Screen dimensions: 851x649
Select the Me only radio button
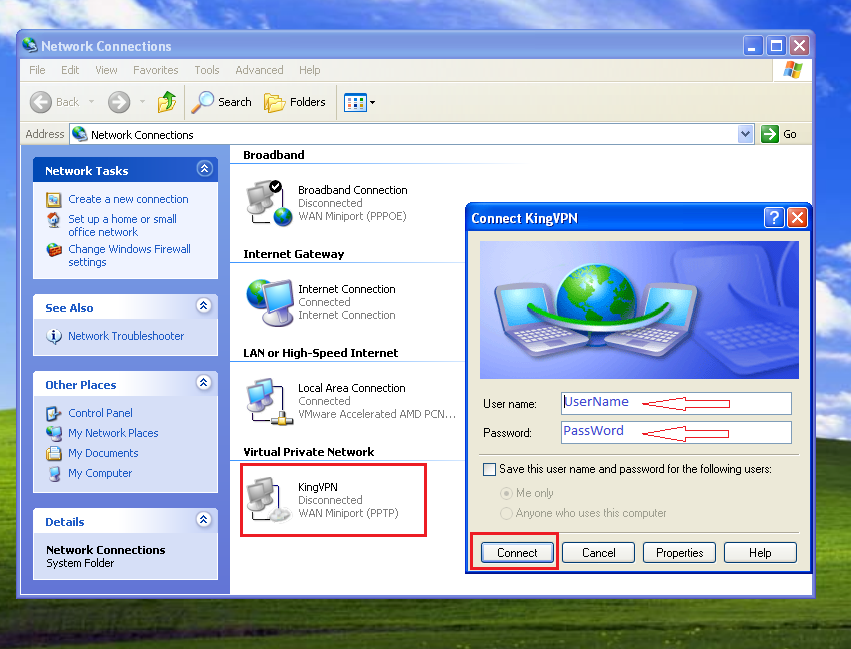click(506, 493)
